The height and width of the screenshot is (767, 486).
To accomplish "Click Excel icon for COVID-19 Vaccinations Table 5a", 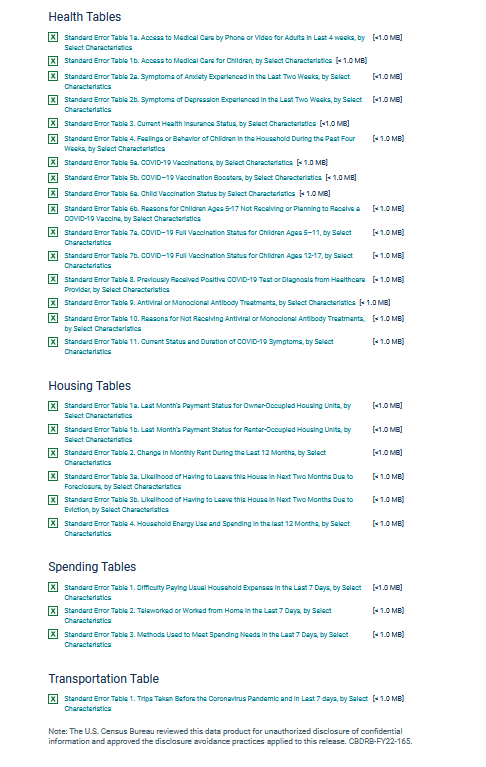I will [x=53, y=162].
